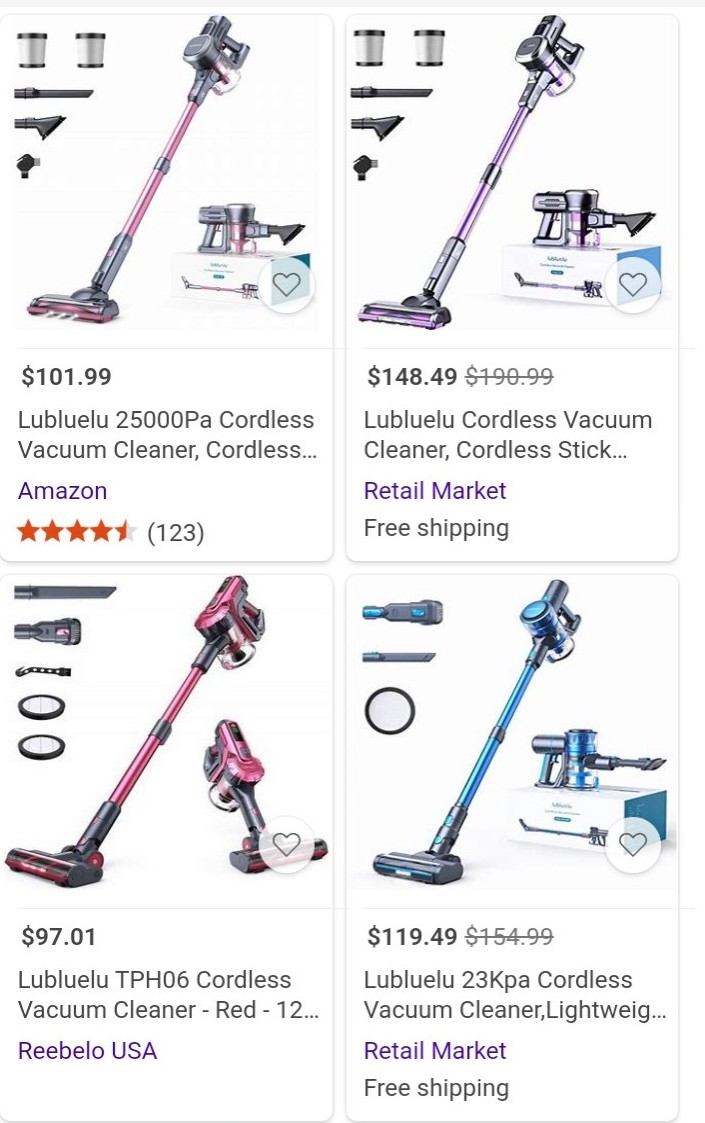Visit the Amazon seller link

point(62,491)
